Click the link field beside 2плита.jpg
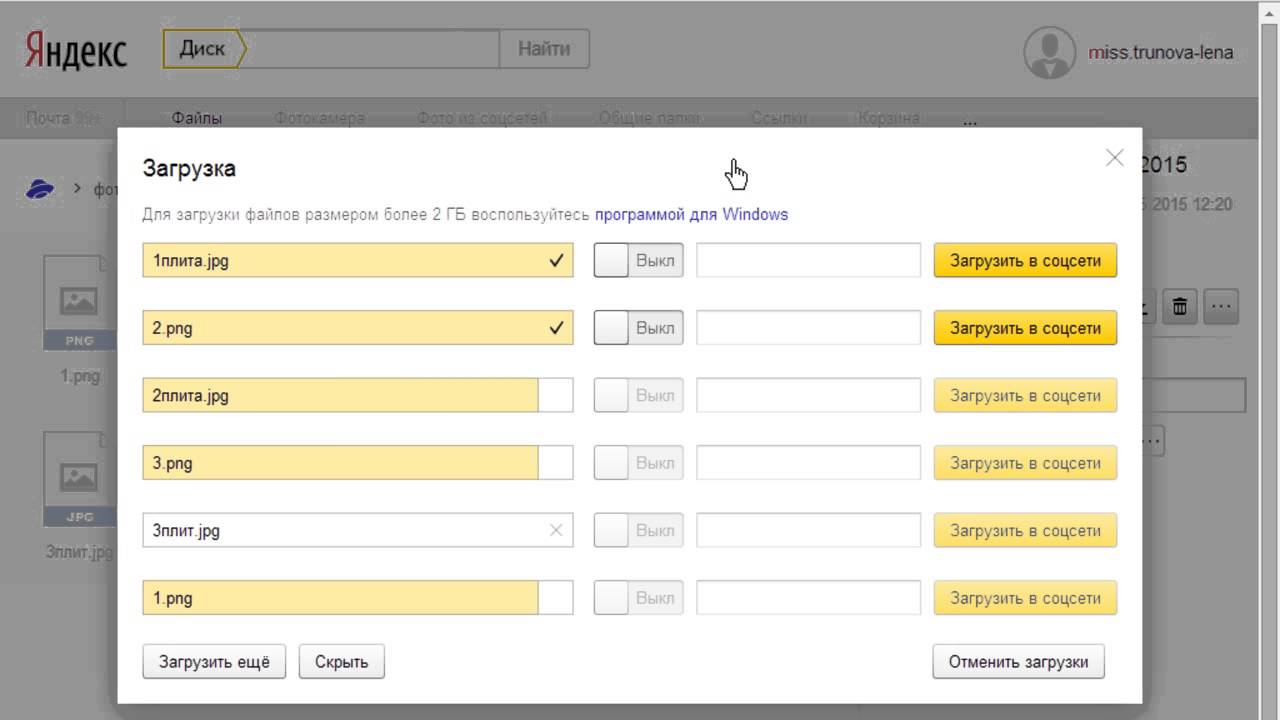The height and width of the screenshot is (720, 1280). [808, 396]
